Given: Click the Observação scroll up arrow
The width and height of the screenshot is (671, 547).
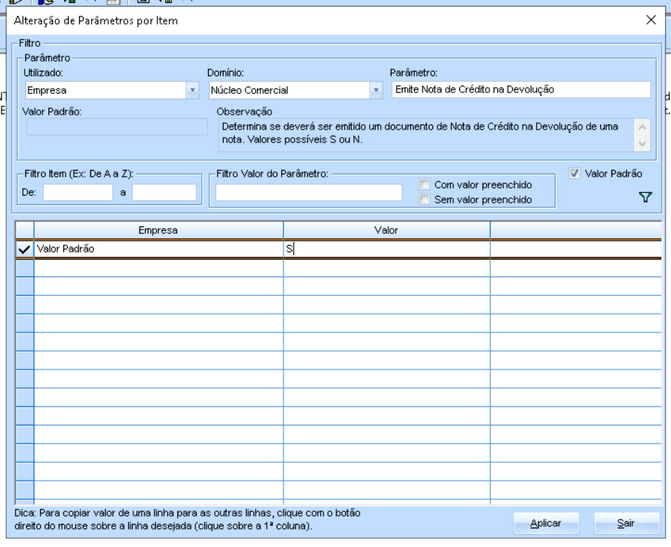Looking at the screenshot, I should tap(642, 127).
